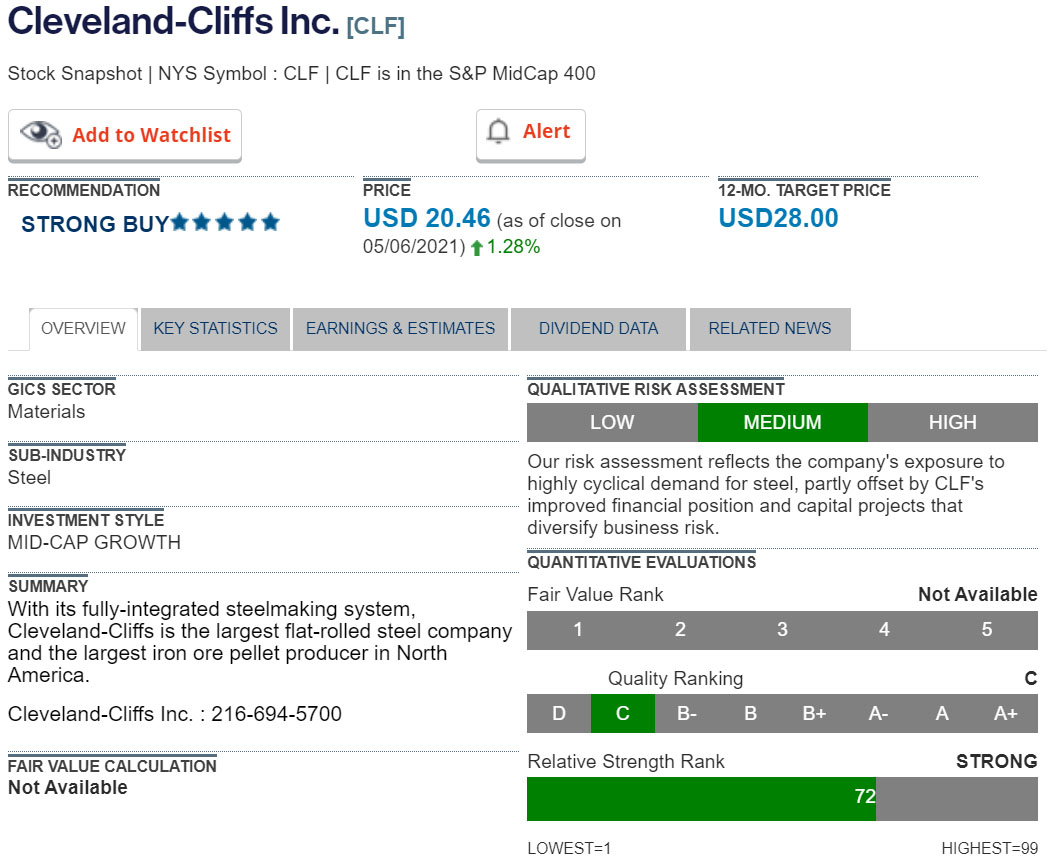Screen dimensions: 1049x867
Task: Click the Relative Strength Rank bar at 72
Action: (x=701, y=797)
